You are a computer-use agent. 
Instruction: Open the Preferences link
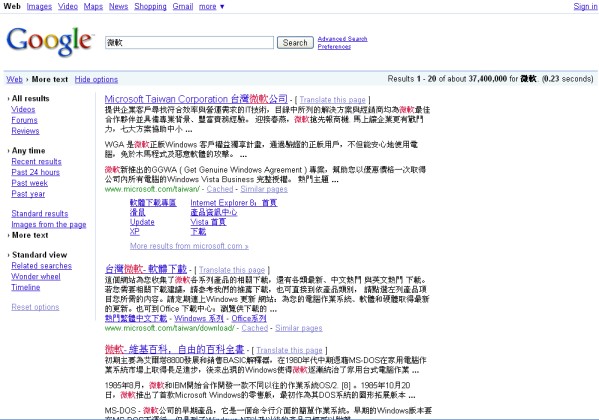pyautogui.click(x=334, y=47)
